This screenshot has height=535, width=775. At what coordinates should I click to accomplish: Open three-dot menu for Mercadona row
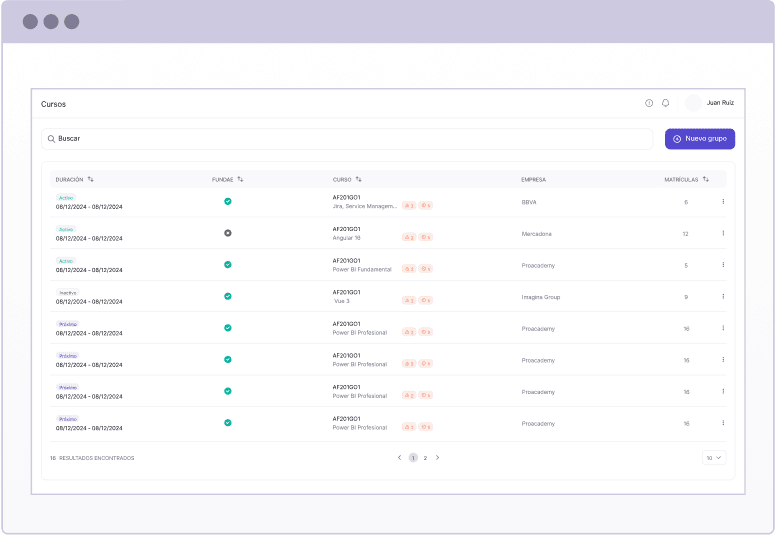pyautogui.click(x=723, y=233)
